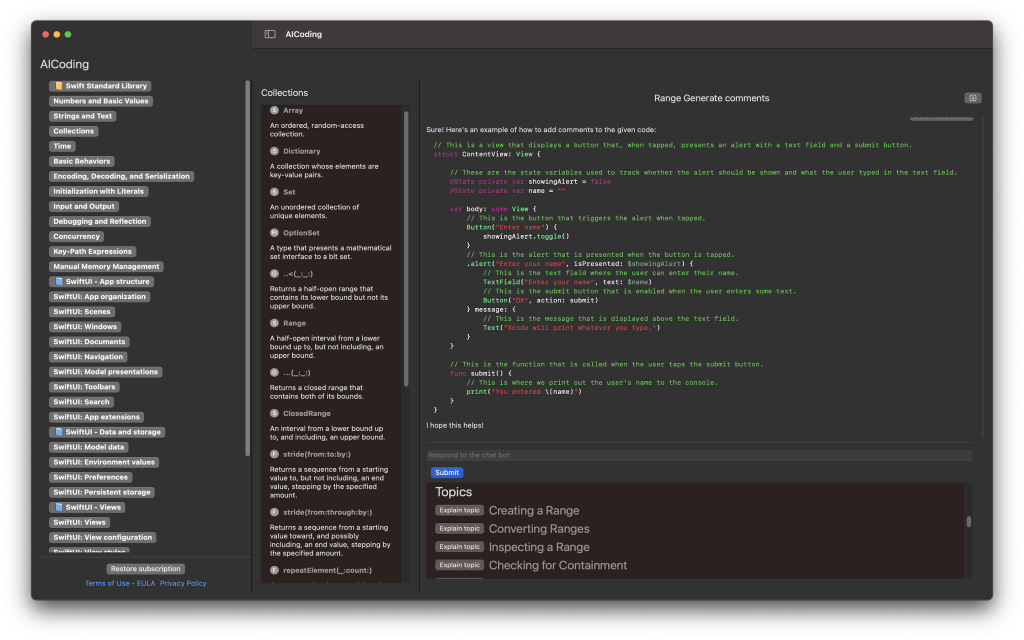Screen dimensions: 1024x640
Task: Click the Topics panel scrollbar
Action: (x=968, y=522)
